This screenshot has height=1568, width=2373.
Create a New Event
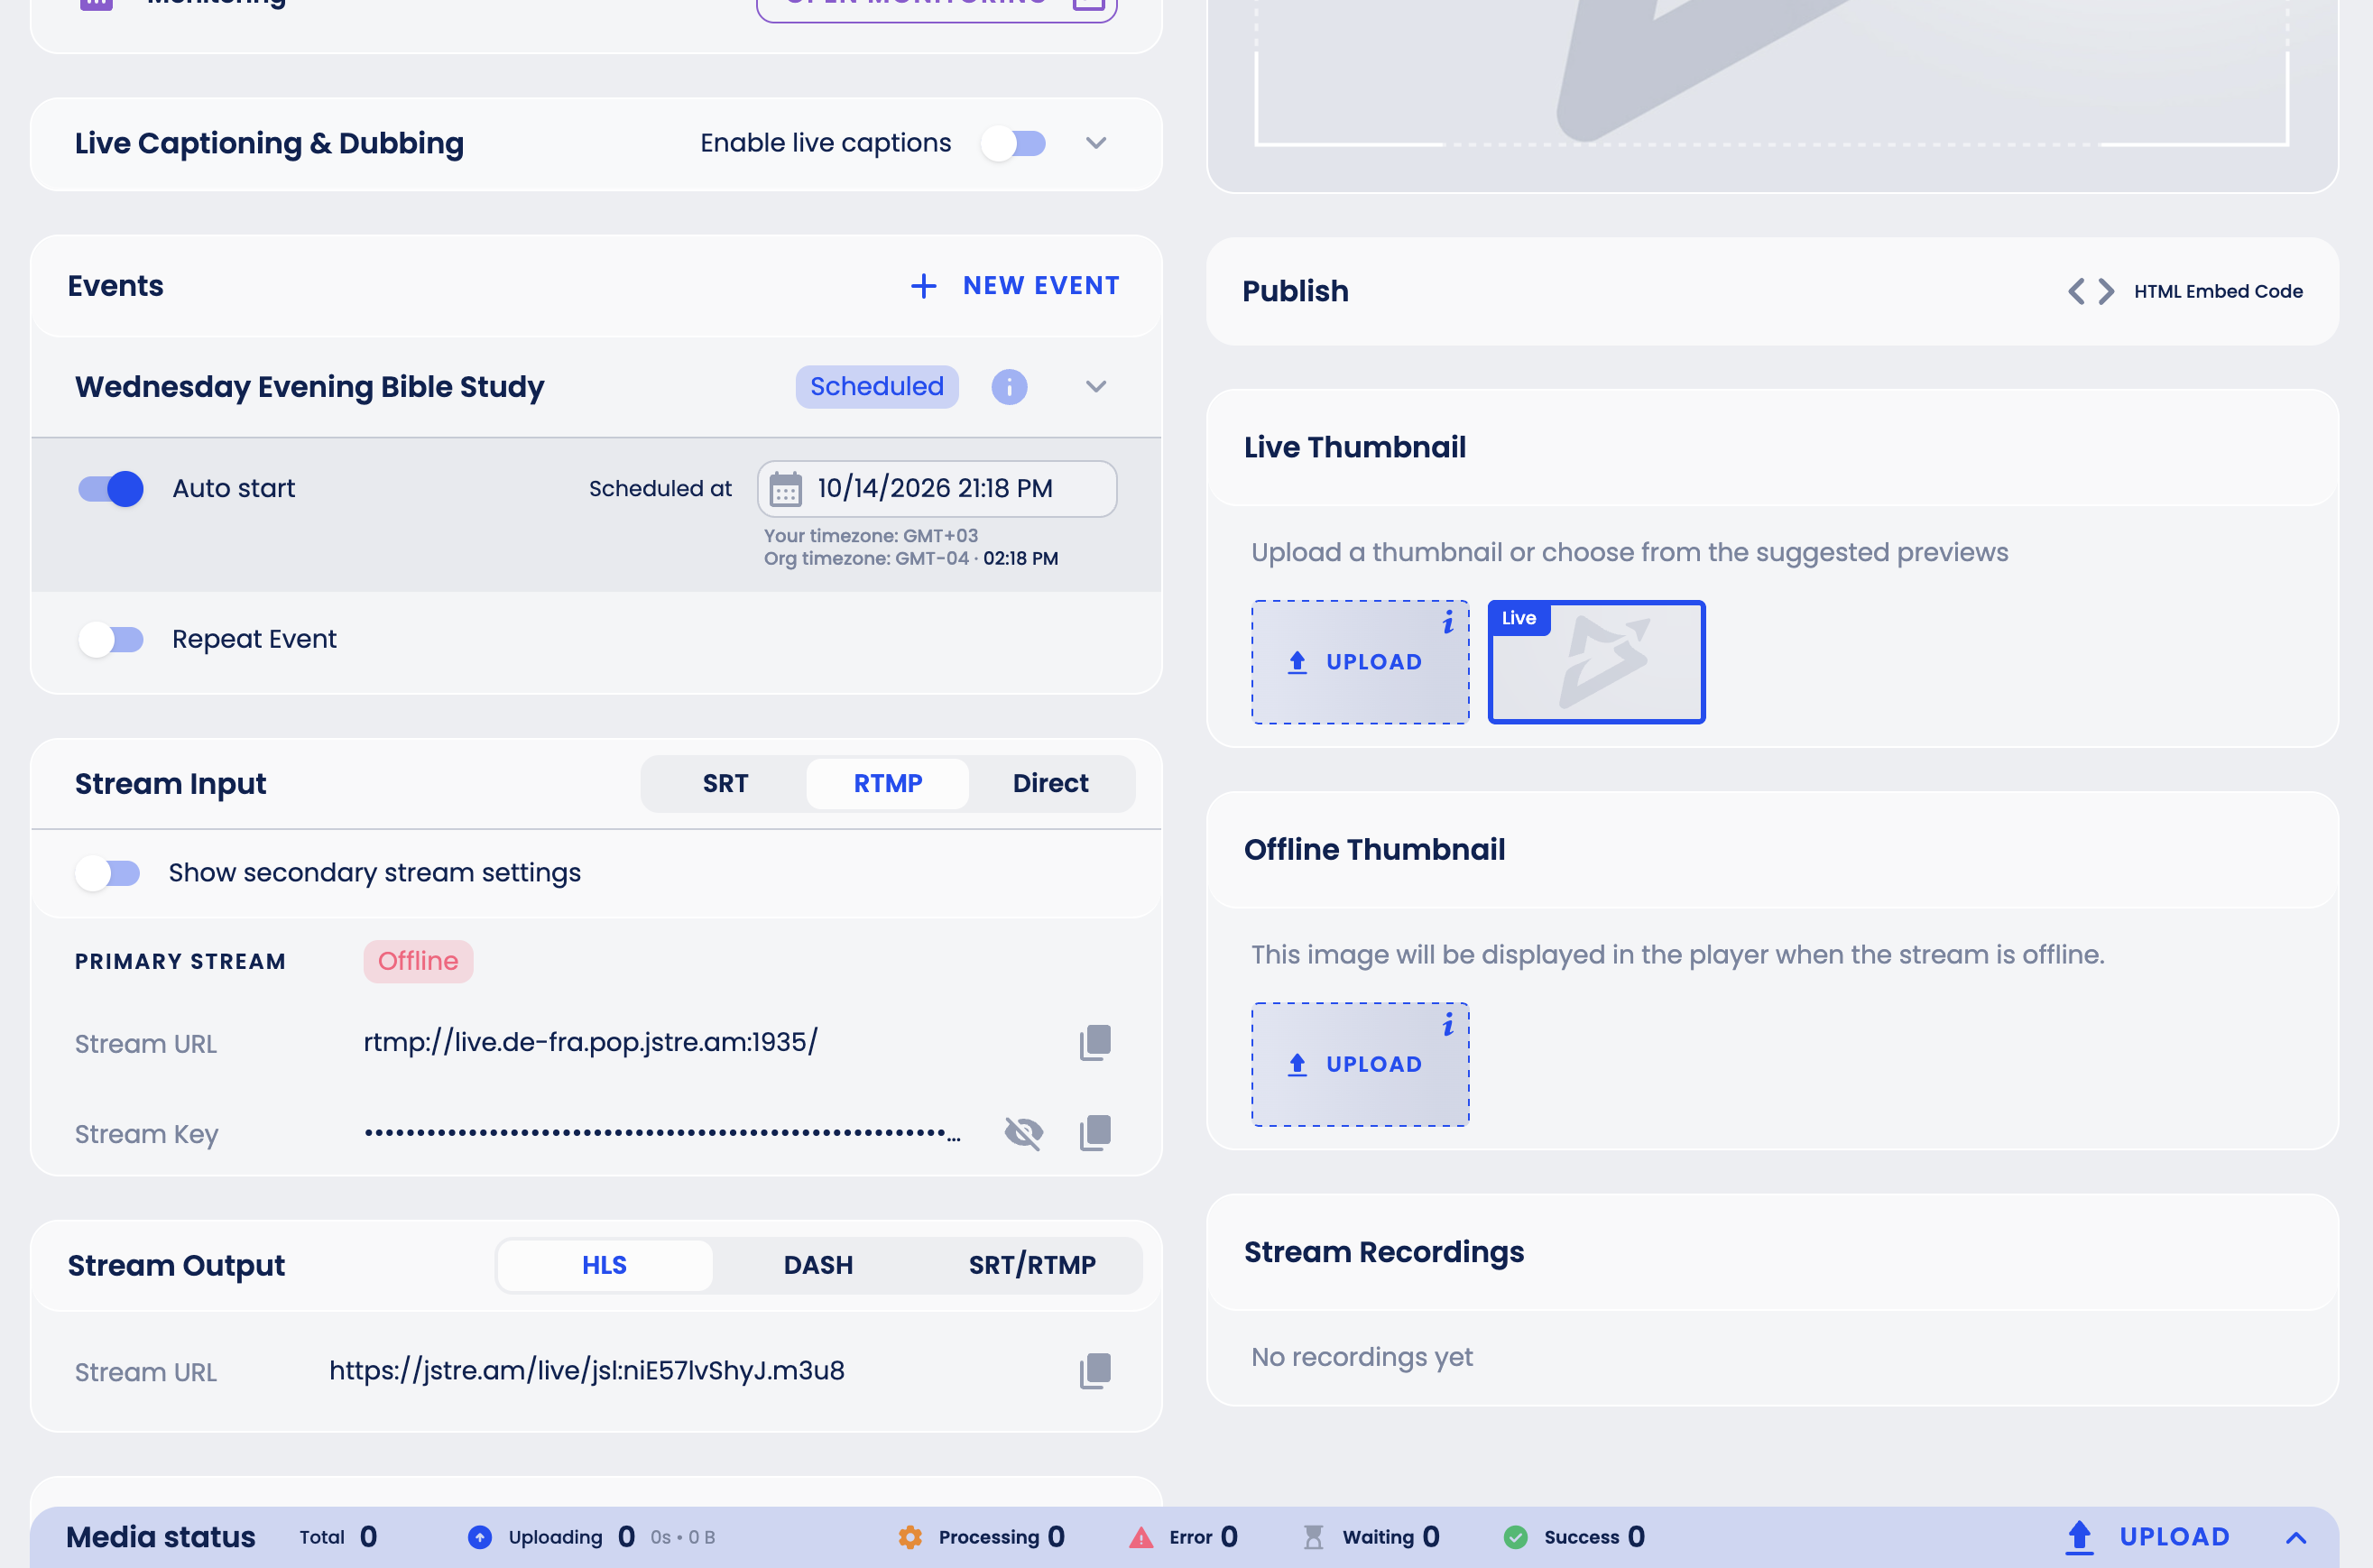[1014, 286]
